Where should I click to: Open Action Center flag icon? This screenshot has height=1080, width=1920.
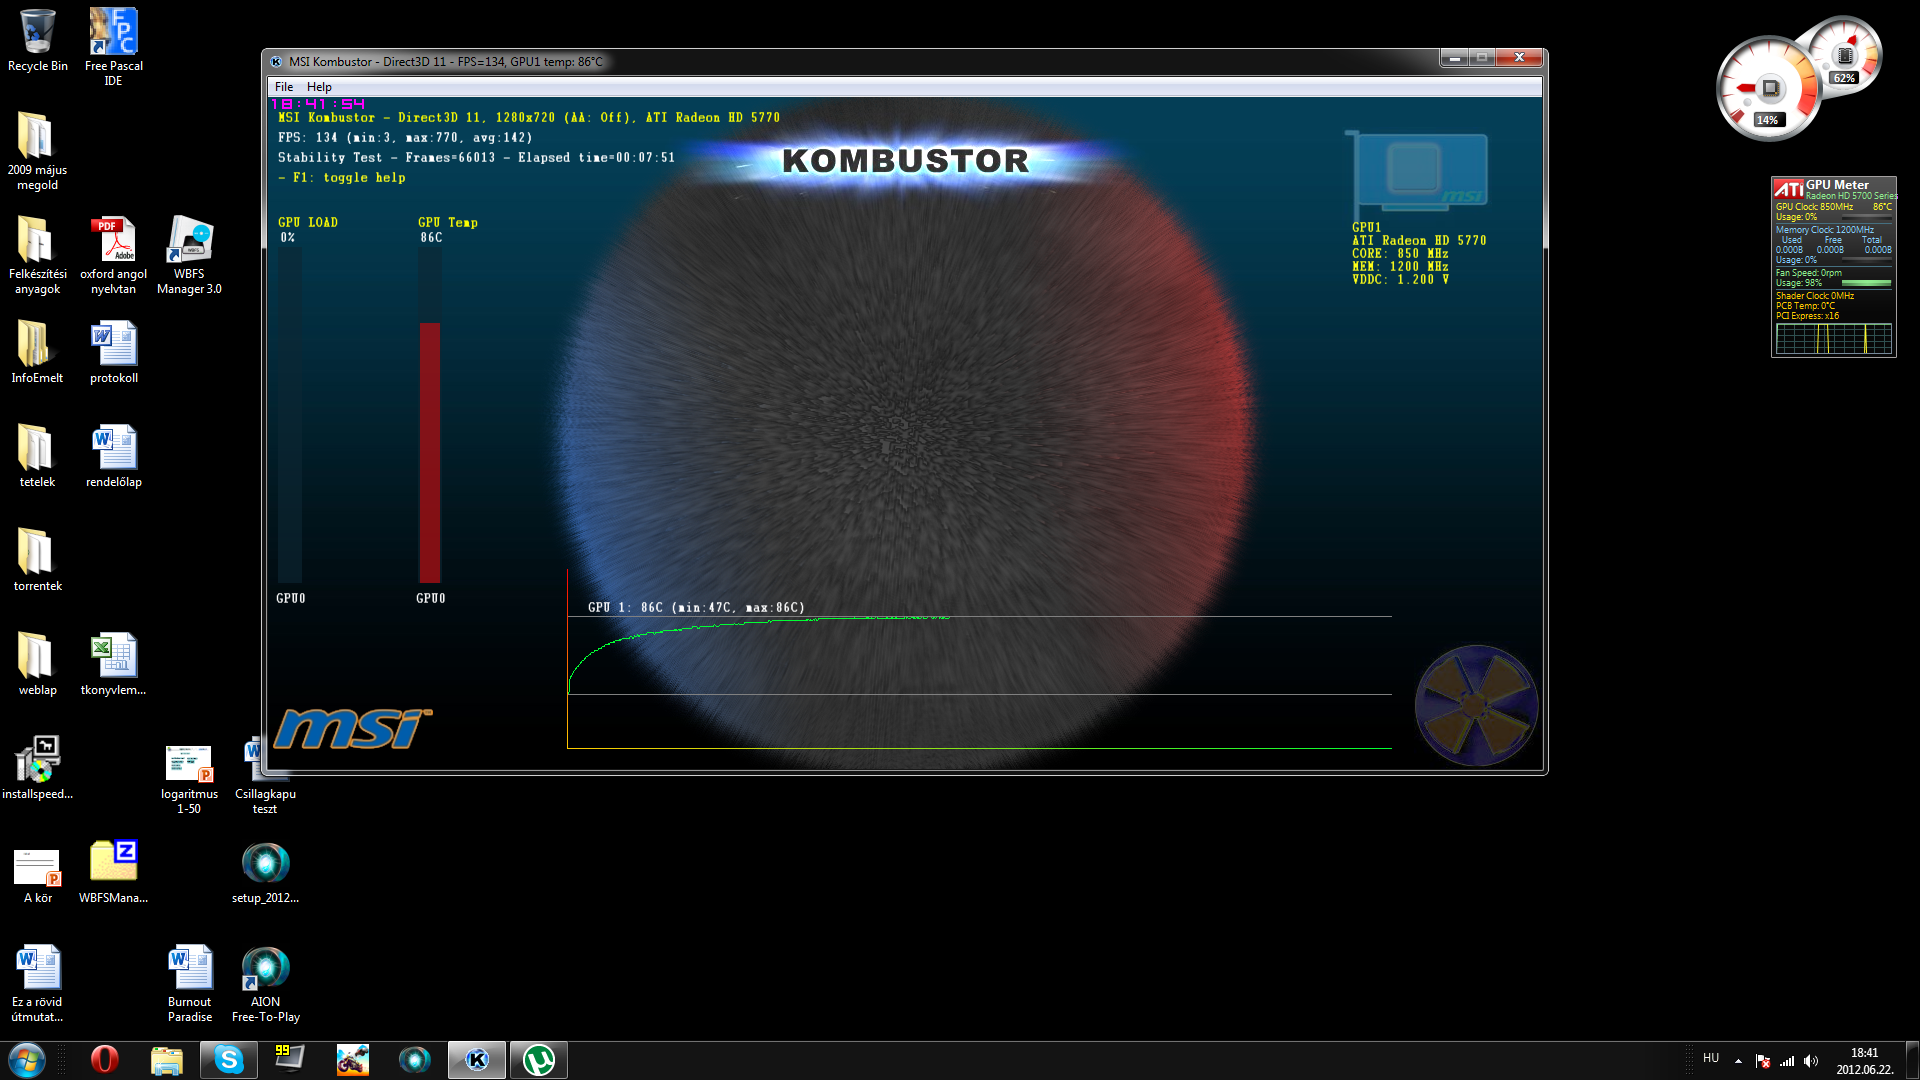click(x=1763, y=1061)
